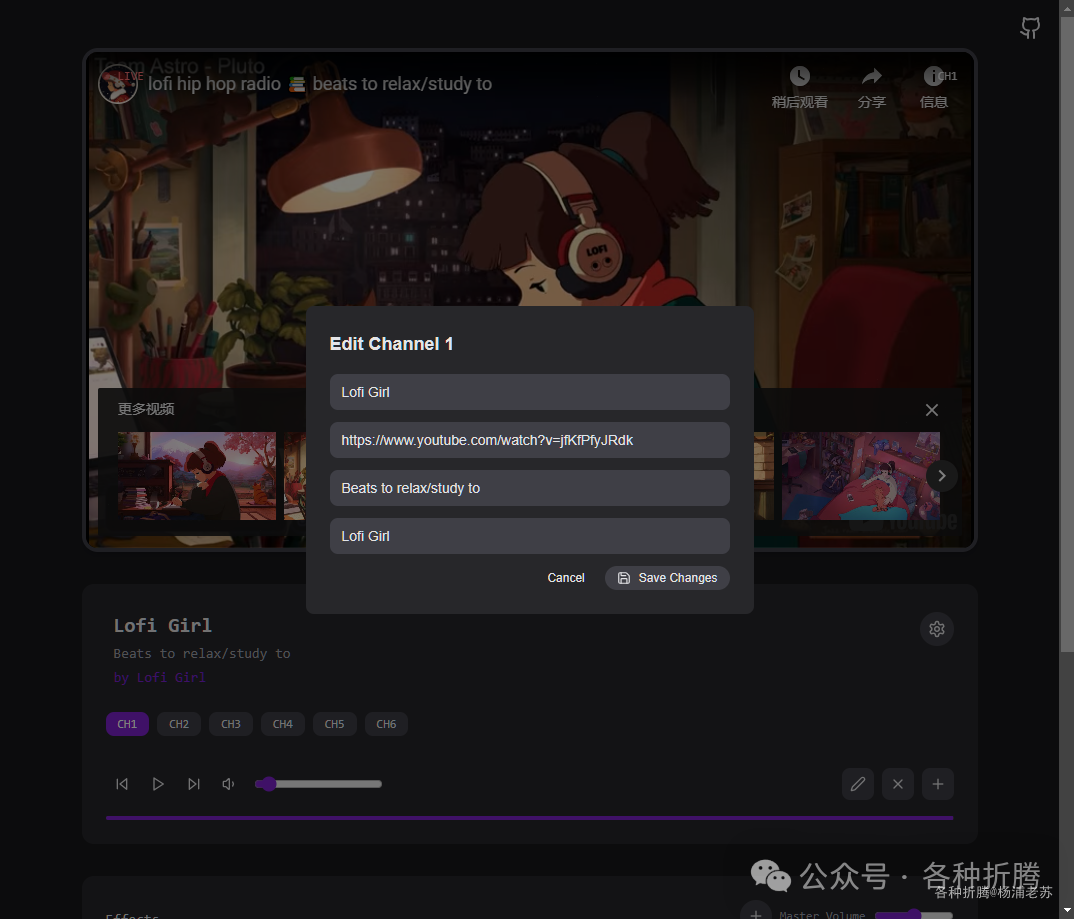
Task: Cancel the Edit Channel dialog
Action: tap(566, 577)
